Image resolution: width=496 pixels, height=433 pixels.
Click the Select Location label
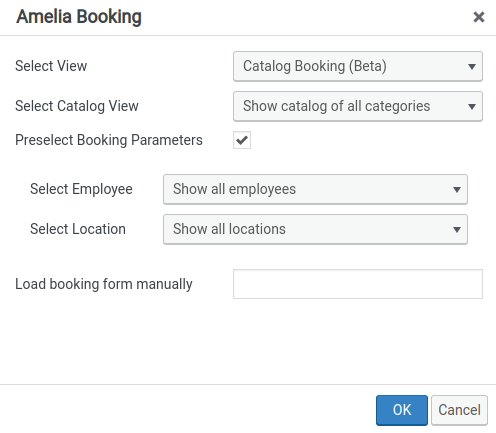(x=78, y=229)
